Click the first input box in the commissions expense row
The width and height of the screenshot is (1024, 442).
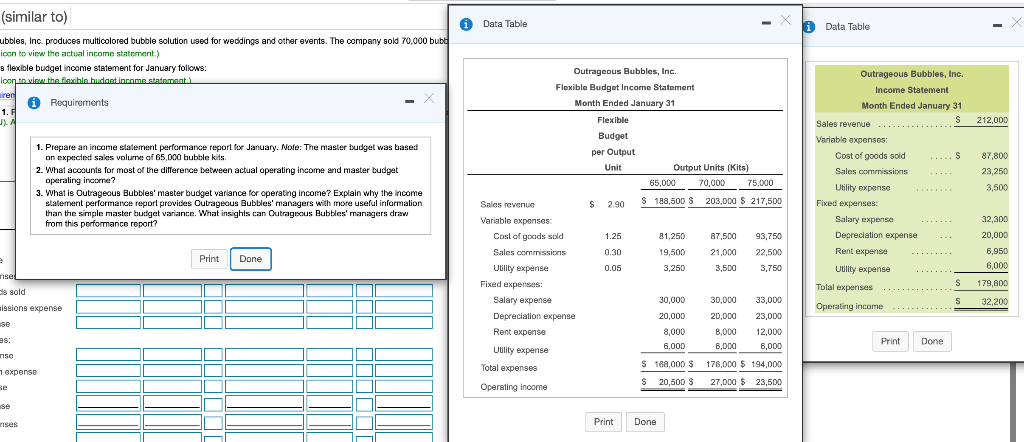[106, 308]
